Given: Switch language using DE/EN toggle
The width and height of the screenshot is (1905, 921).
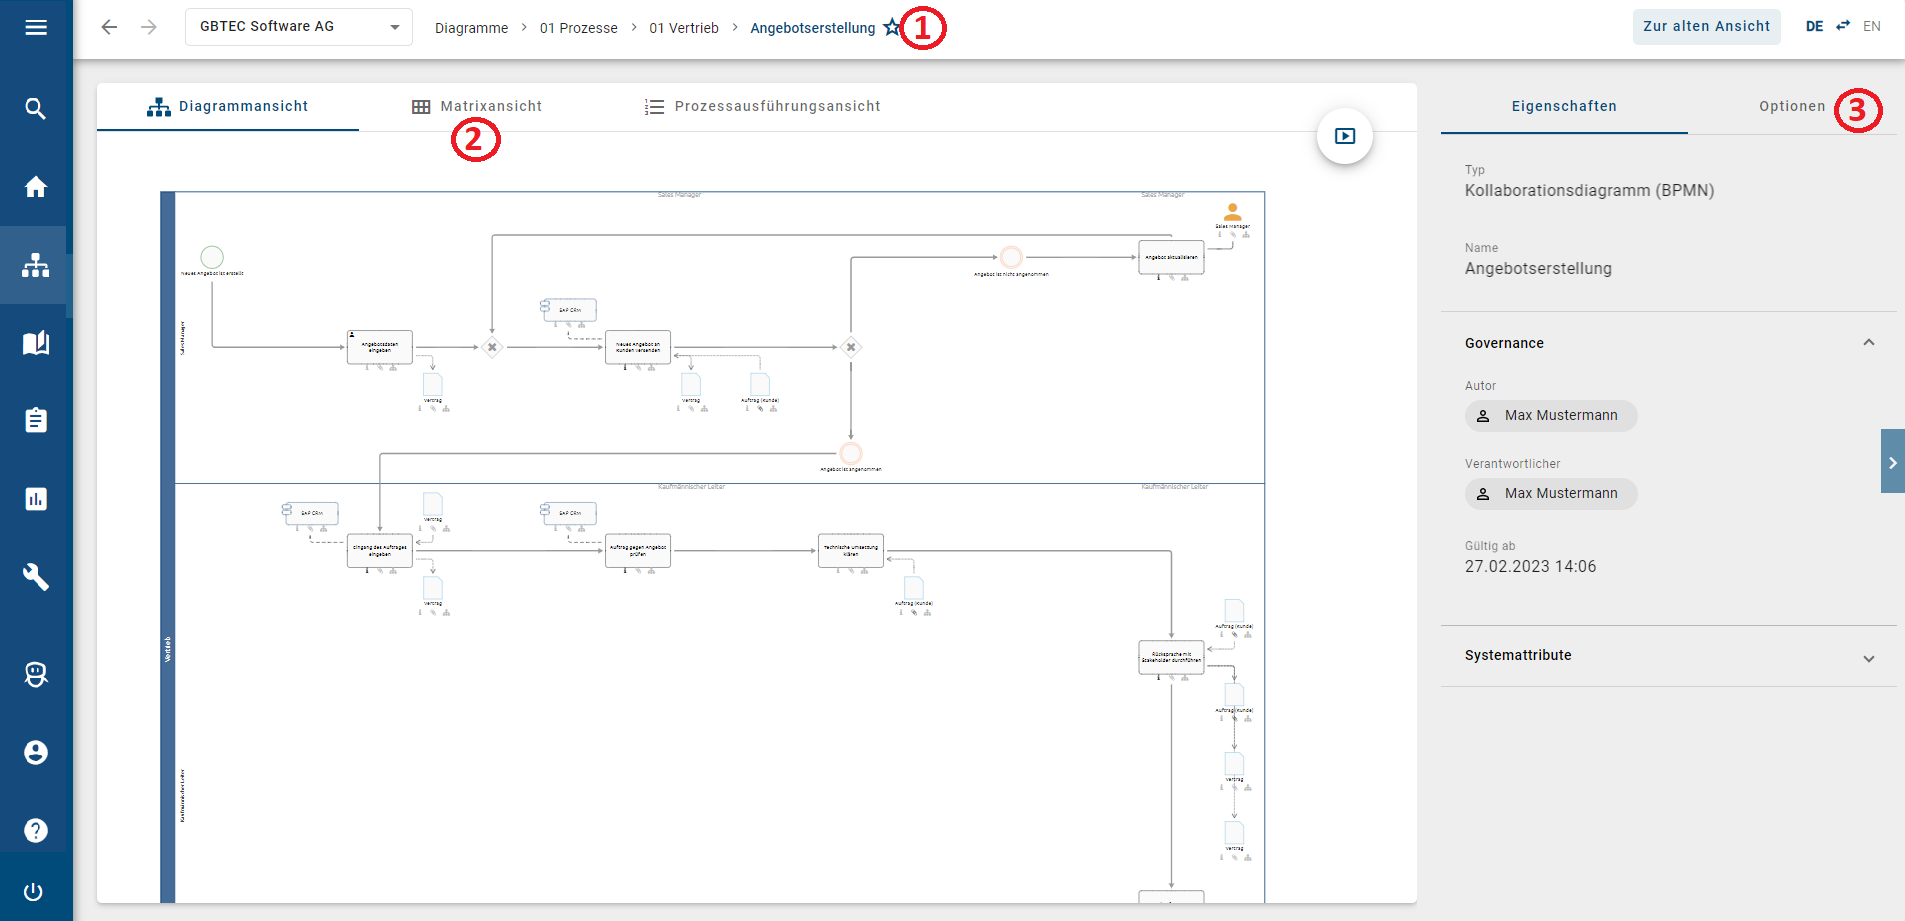Looking at the screenshot, I should click(1842, 26).
